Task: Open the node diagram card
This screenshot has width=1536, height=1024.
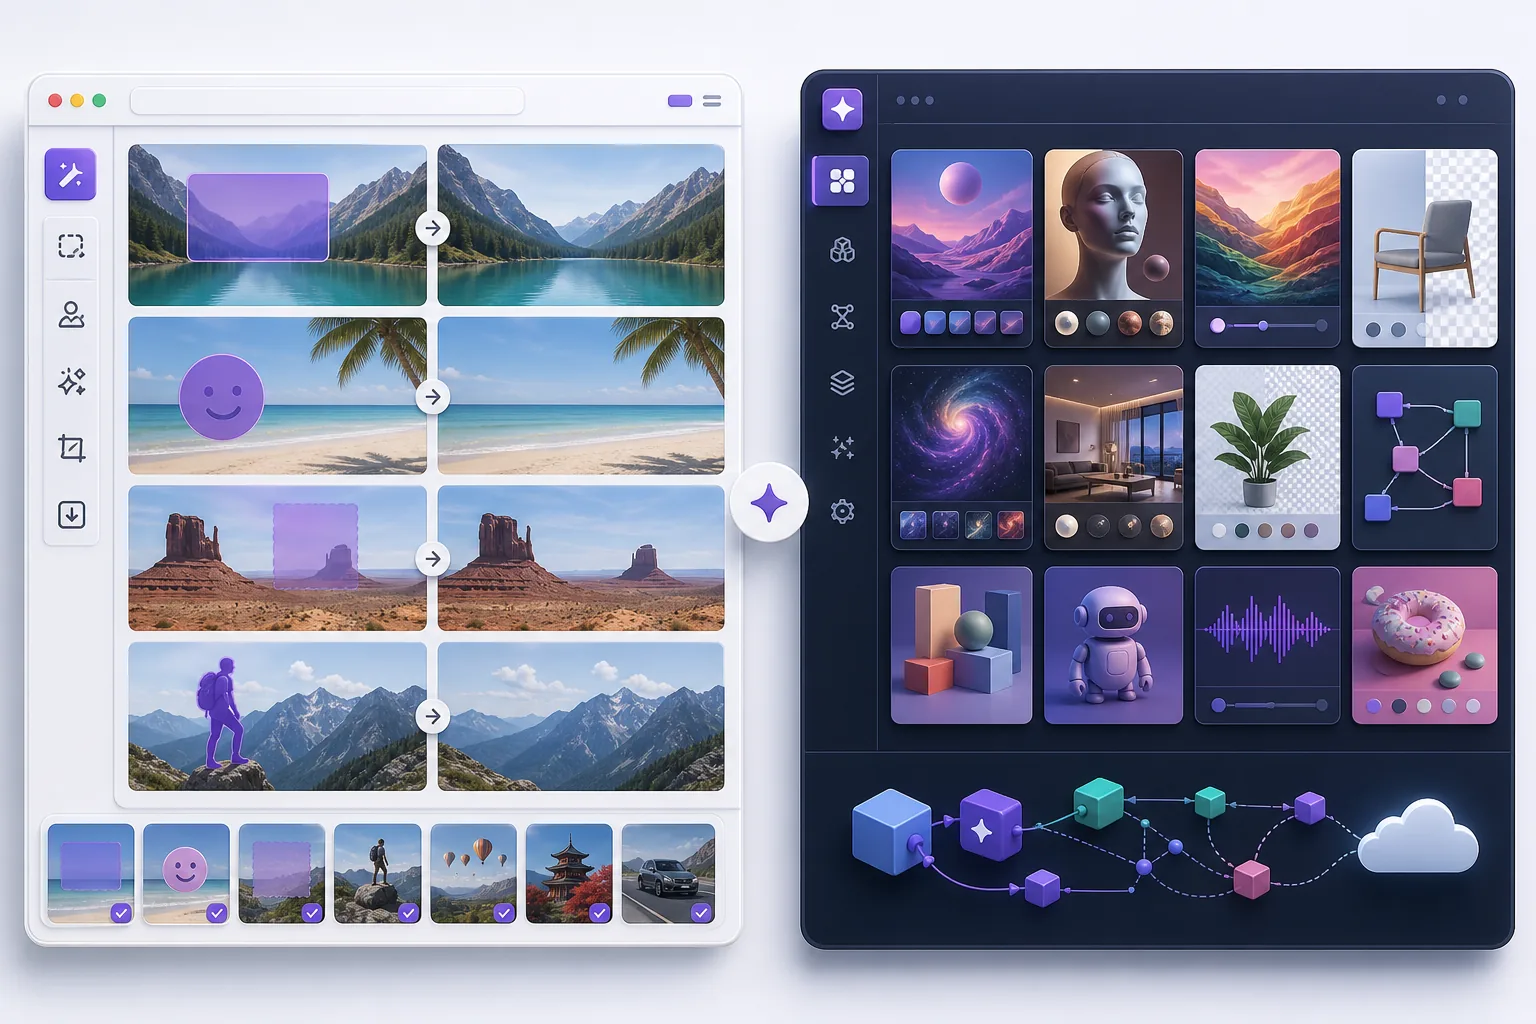Action: point(1424,457)
